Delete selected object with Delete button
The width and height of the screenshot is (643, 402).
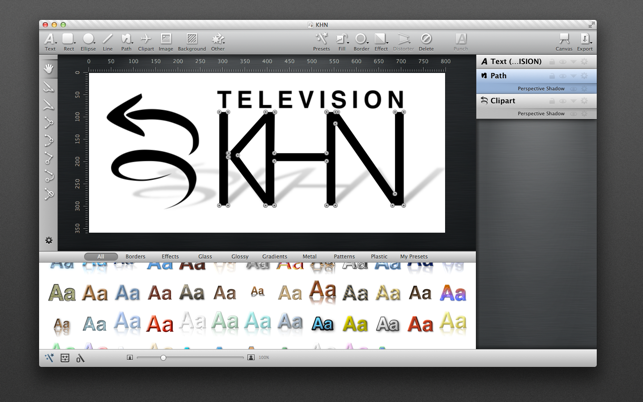[426, 42]
